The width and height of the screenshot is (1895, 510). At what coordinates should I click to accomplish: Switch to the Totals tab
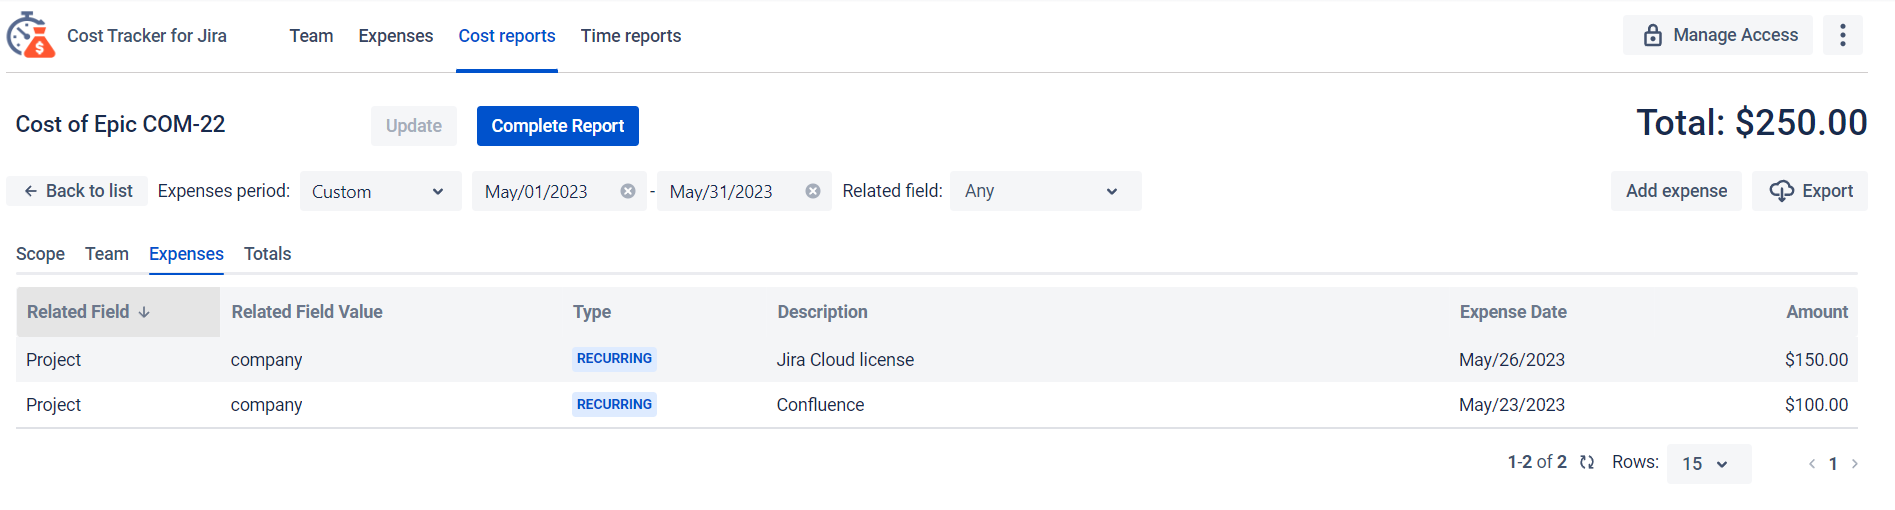click(267, 254)
